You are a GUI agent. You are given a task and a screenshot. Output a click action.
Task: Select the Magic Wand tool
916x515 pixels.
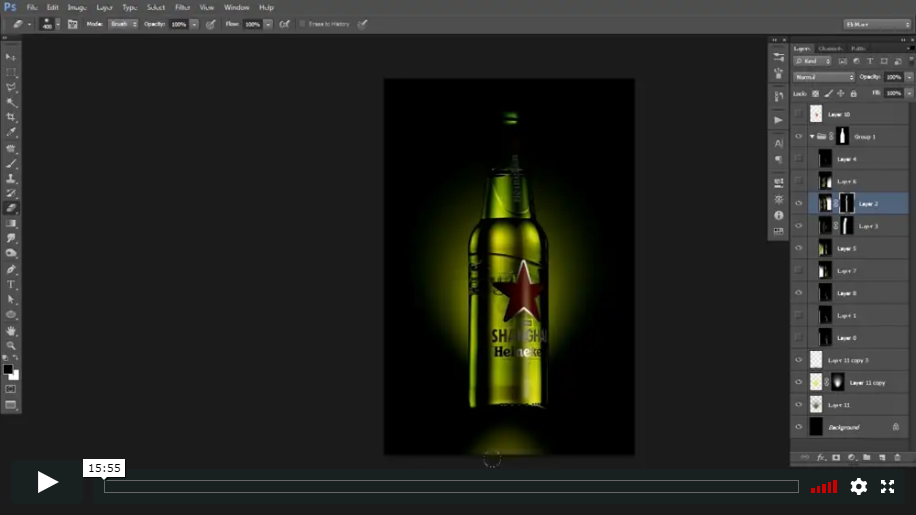[11, 102]
